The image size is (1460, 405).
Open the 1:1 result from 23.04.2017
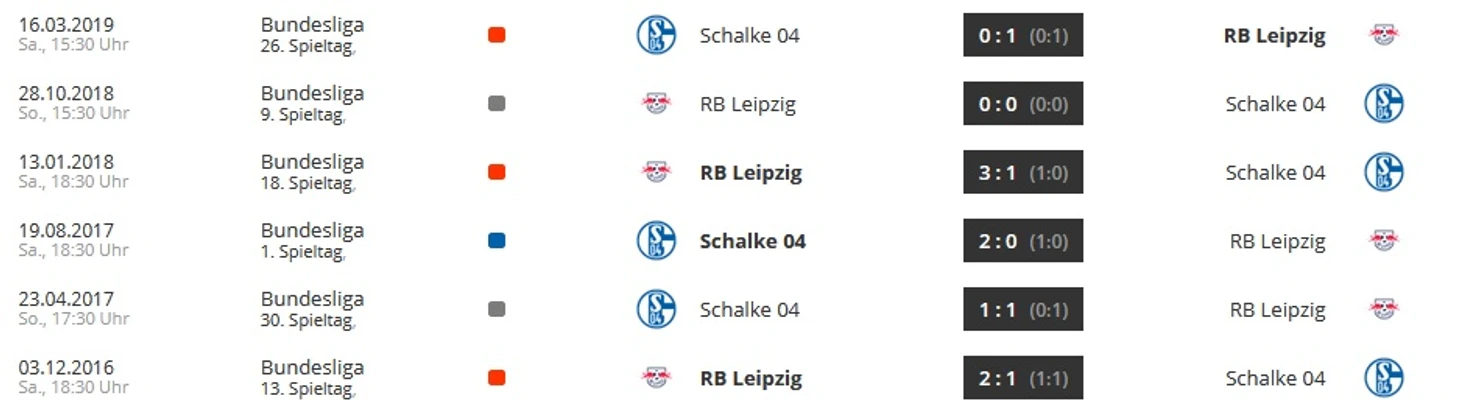(1023, 309)
